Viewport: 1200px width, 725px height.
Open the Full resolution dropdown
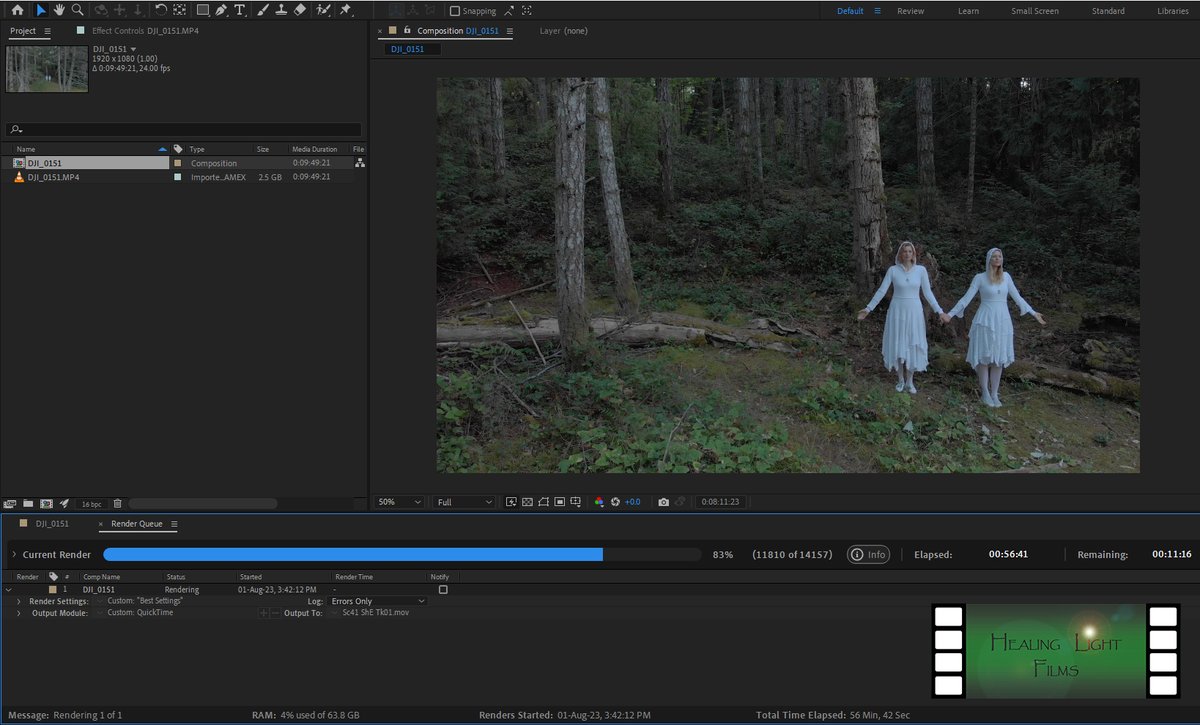pyautogui.click(x=465, y=502)
